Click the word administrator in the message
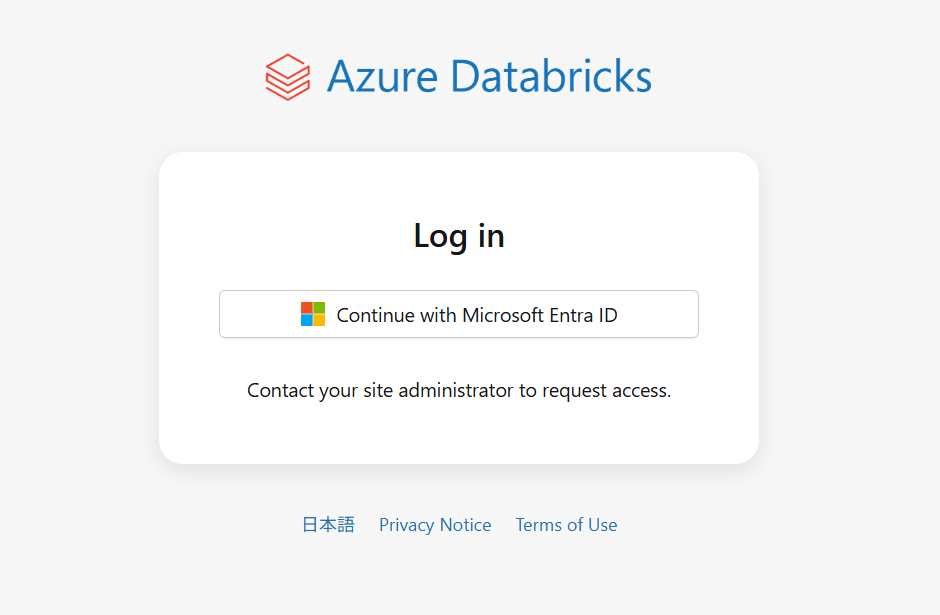The width and height of the screenshot is (940, 615). [455, 390]
